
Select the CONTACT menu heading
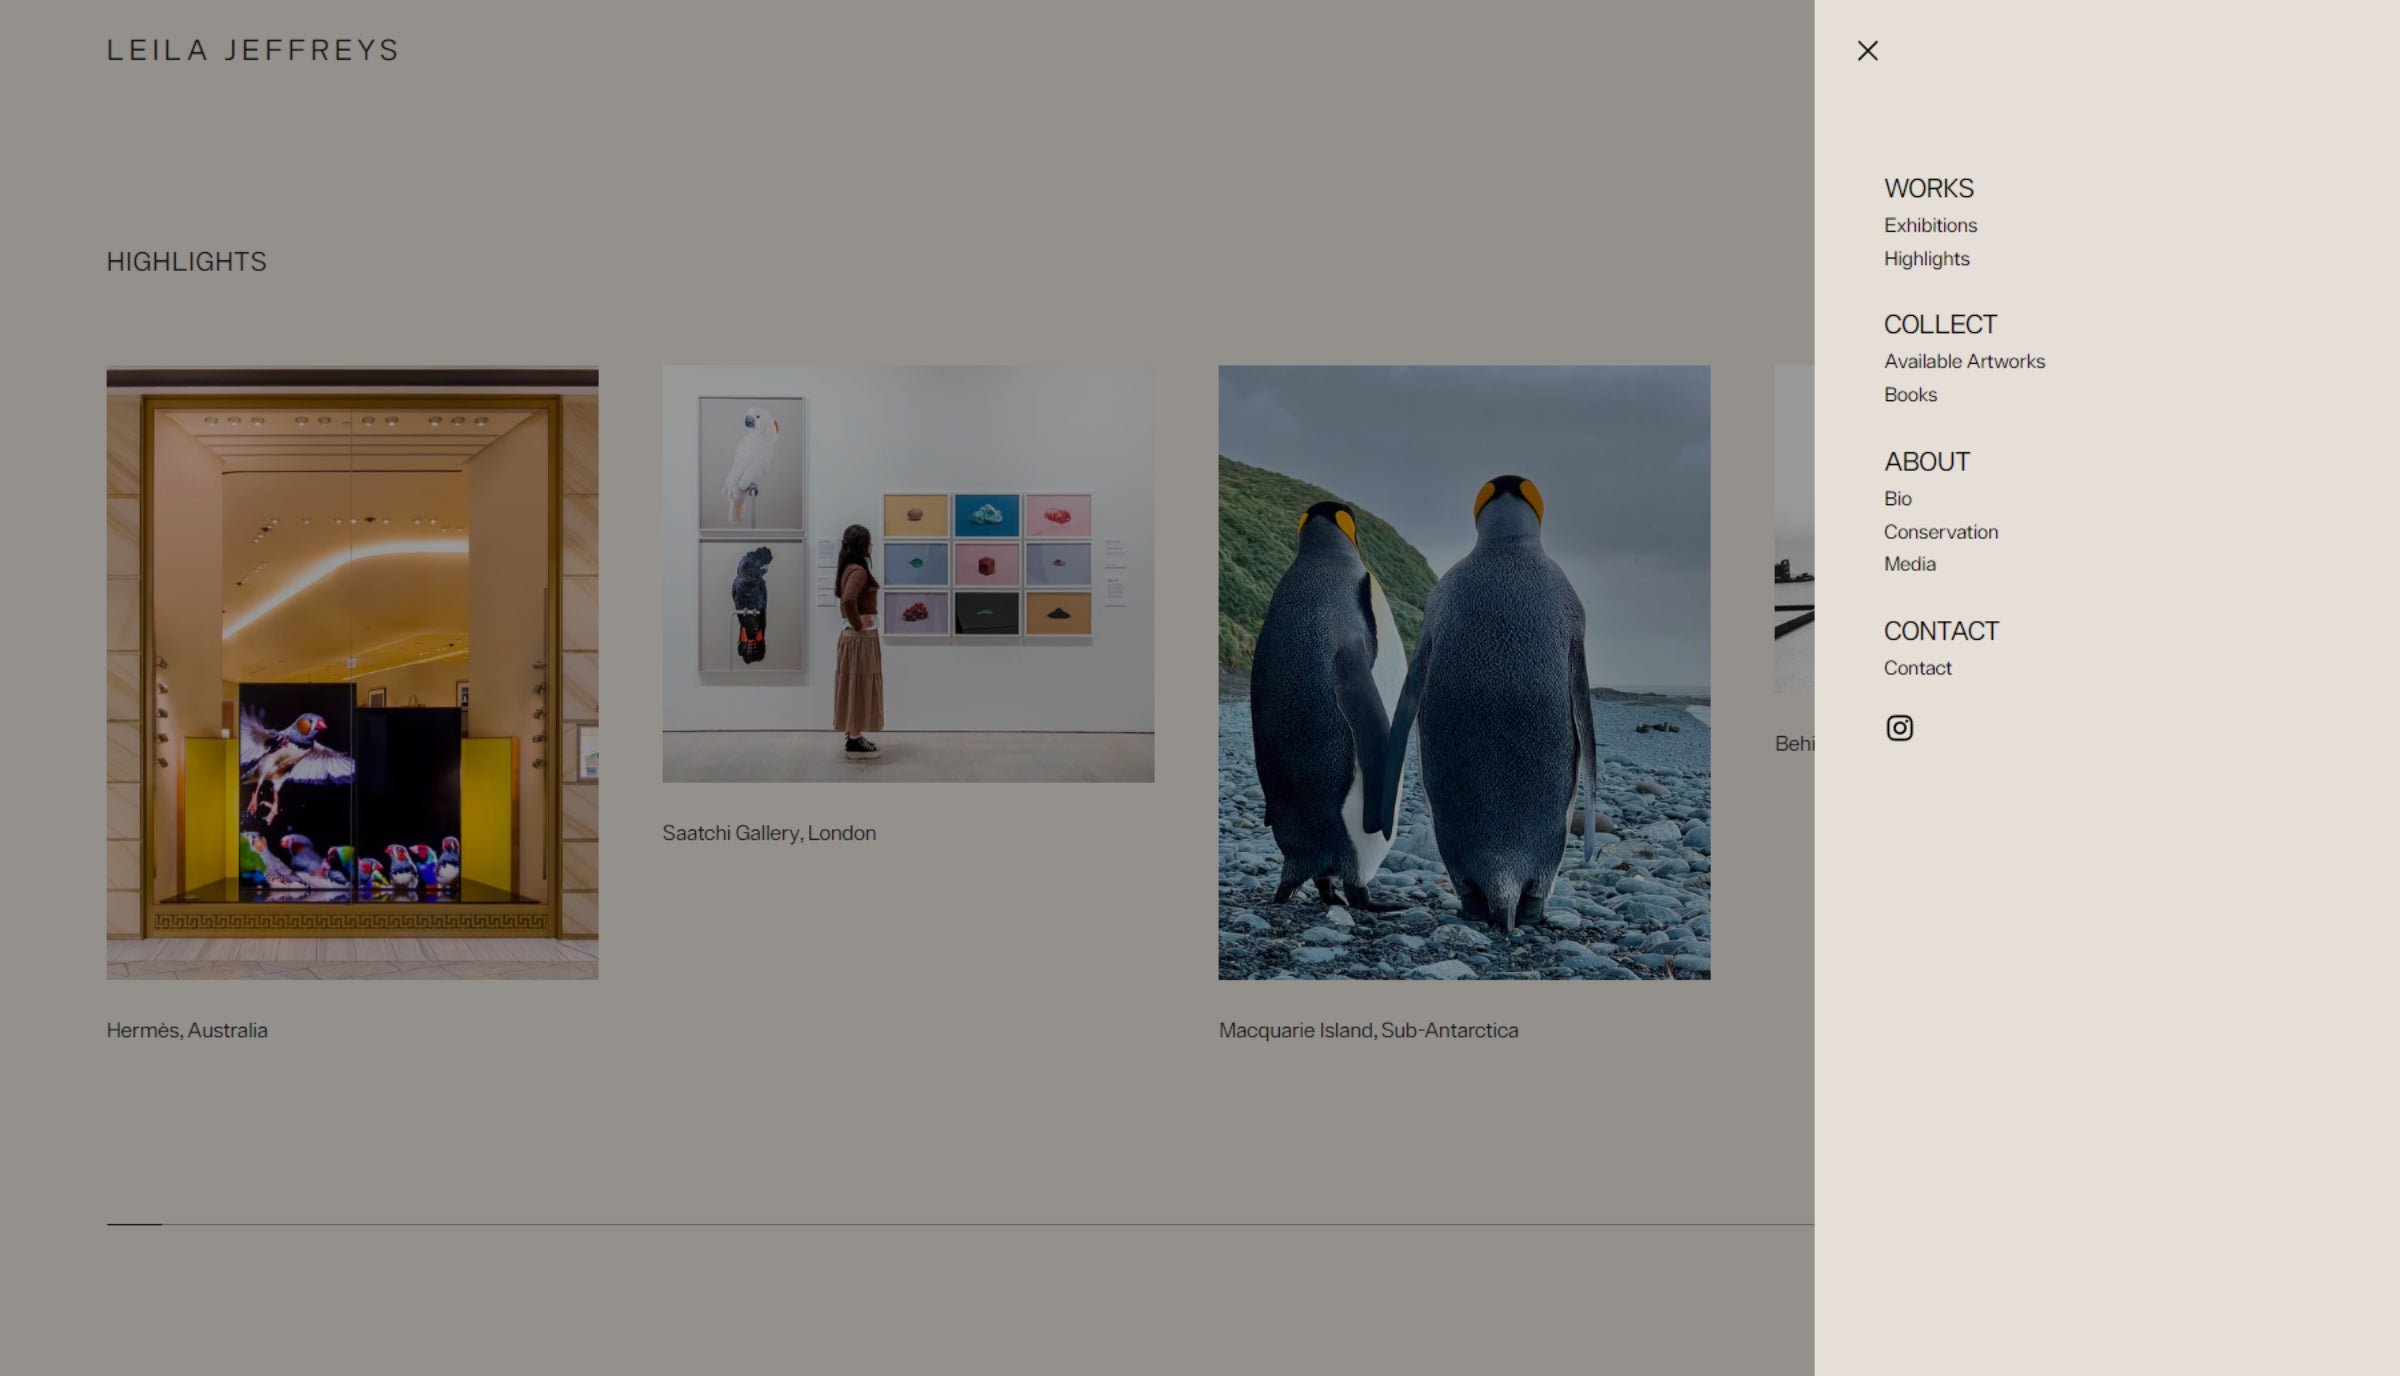1940,631
